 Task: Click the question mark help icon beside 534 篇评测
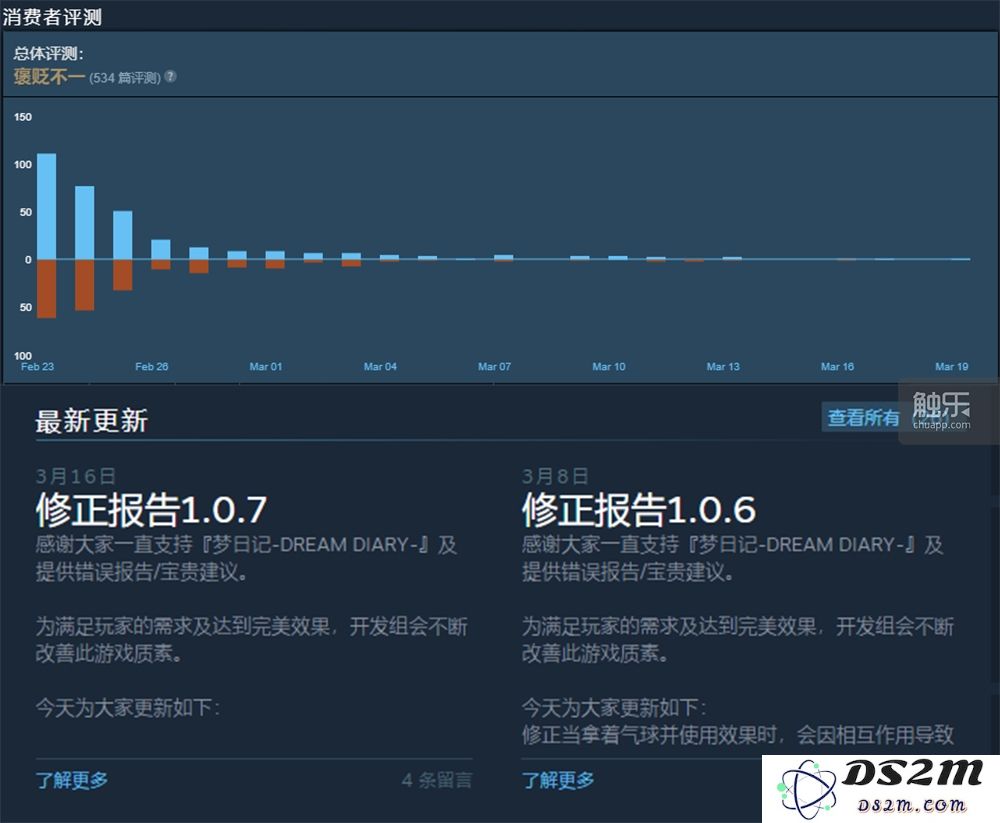[170, 77]
